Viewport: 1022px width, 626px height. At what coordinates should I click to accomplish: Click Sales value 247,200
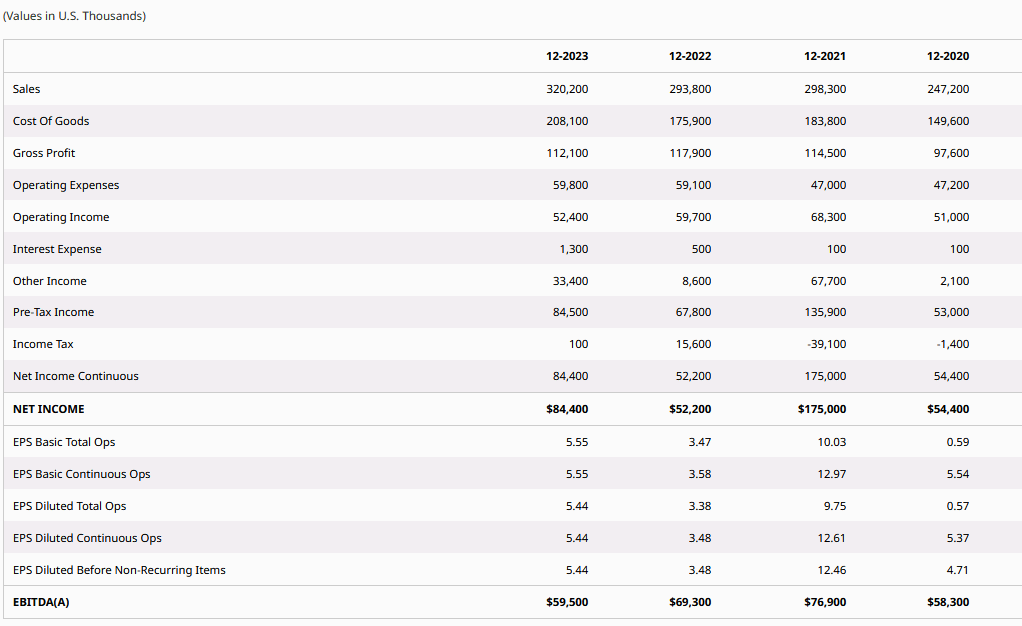[948, 89]
